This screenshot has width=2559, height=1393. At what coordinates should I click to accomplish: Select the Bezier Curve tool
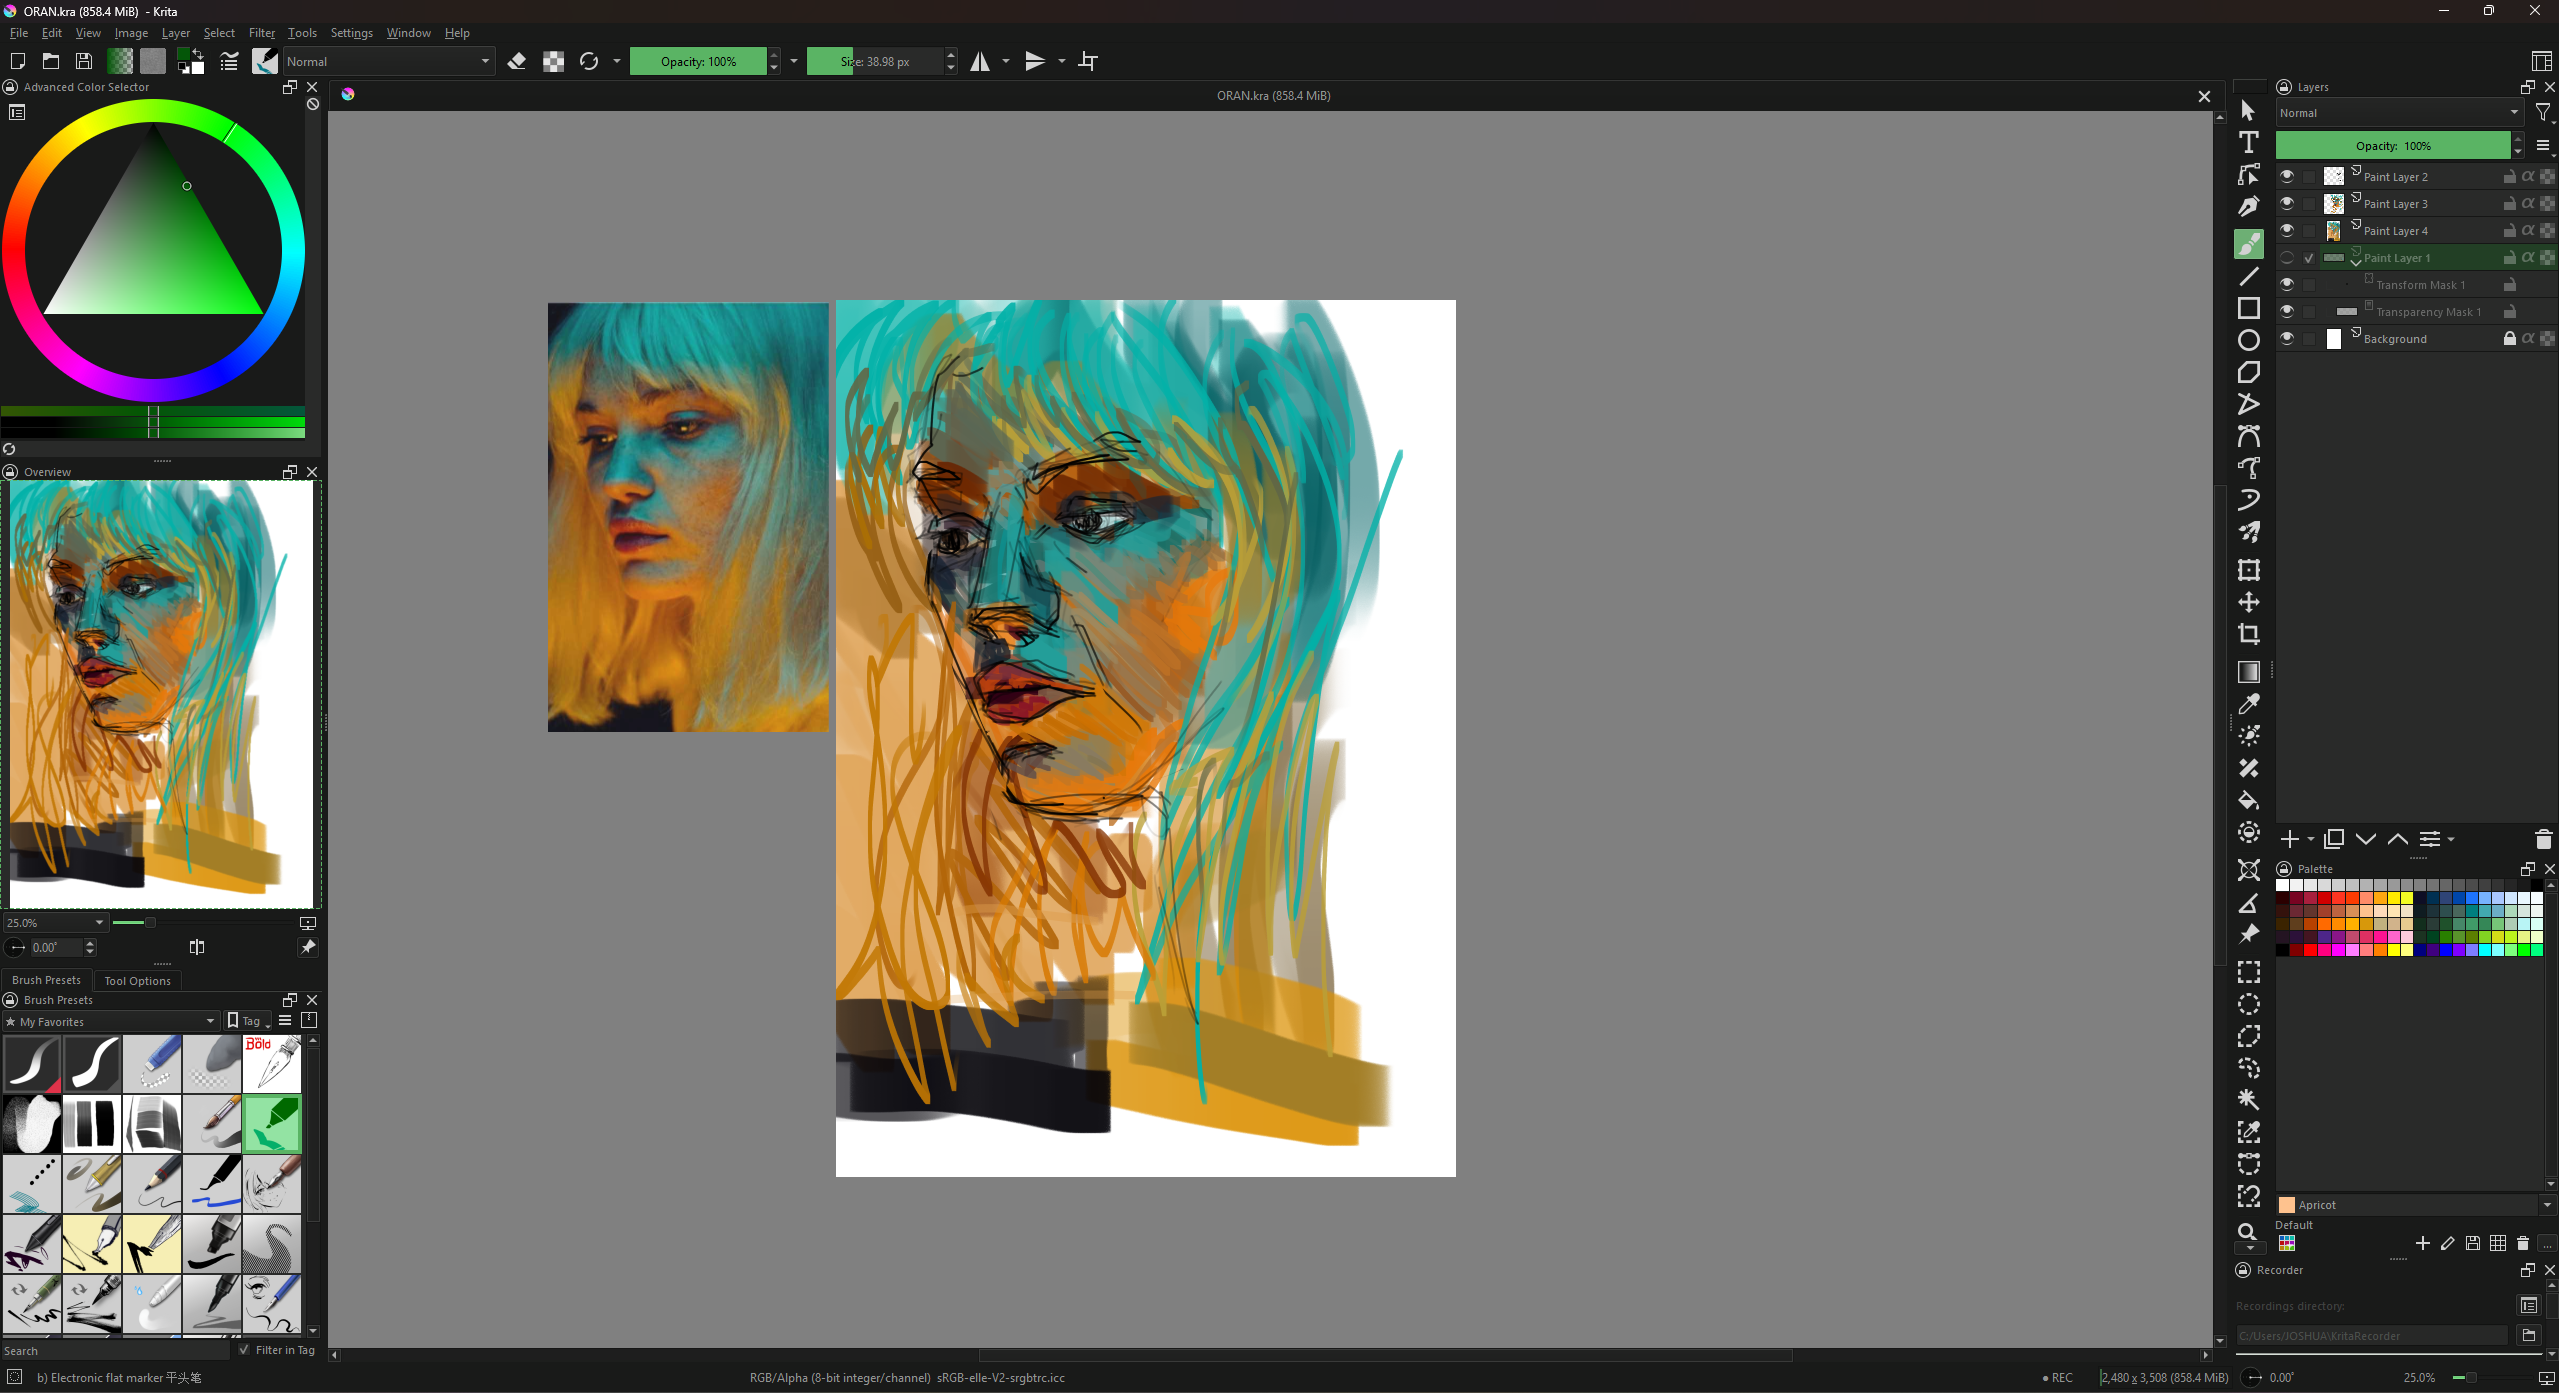(x=2248, y=436)
